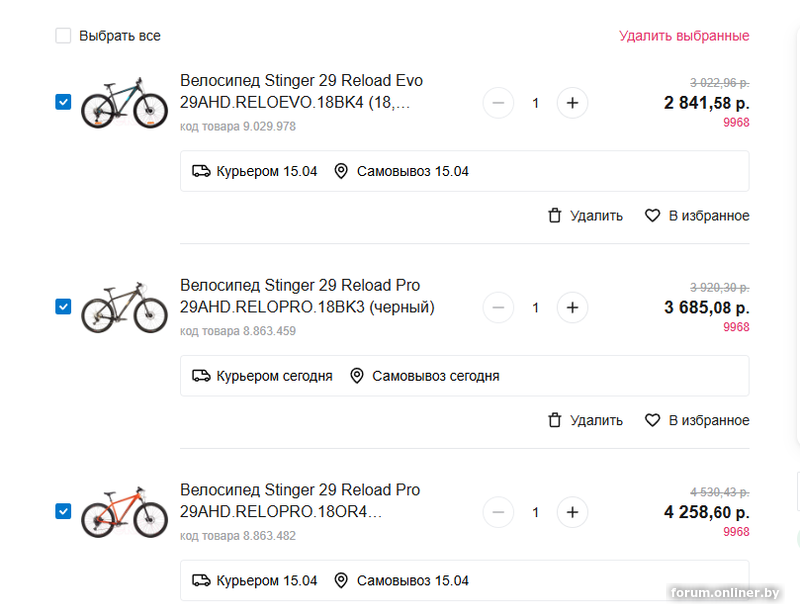Image resolution: width=800 pixels, height=614 pixels.
Task: Click trash icon to delete Reload Evo
Action: 555,215
